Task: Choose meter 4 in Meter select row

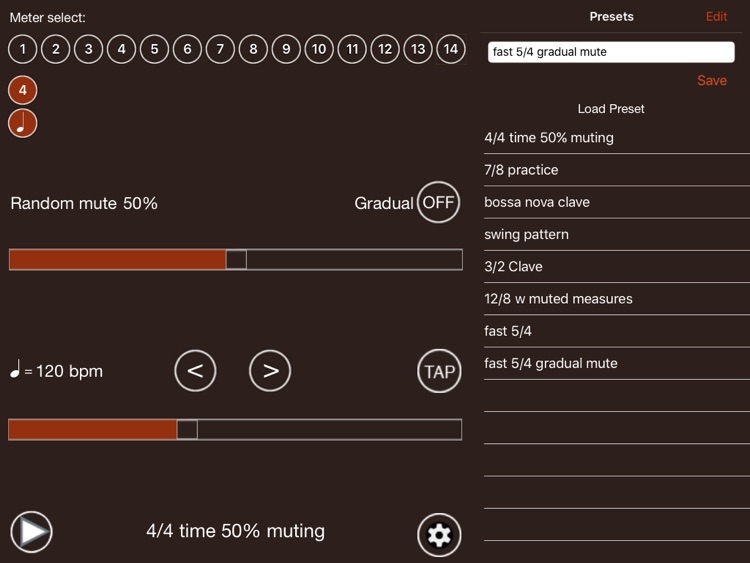Action: click(121, 49)
